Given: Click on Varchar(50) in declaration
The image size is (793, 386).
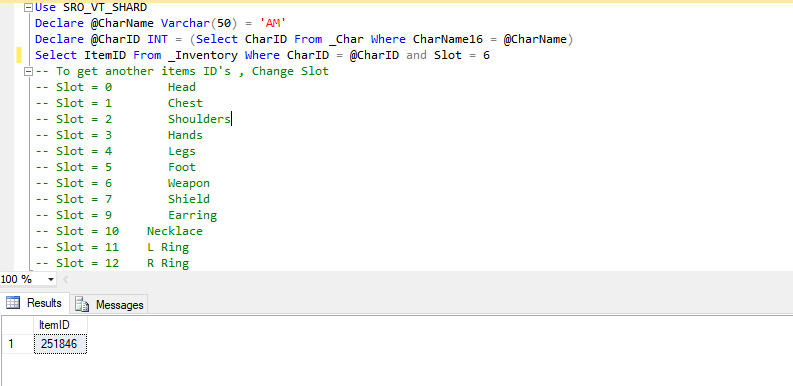Looking at the screenshot, I should coord(199,23).
